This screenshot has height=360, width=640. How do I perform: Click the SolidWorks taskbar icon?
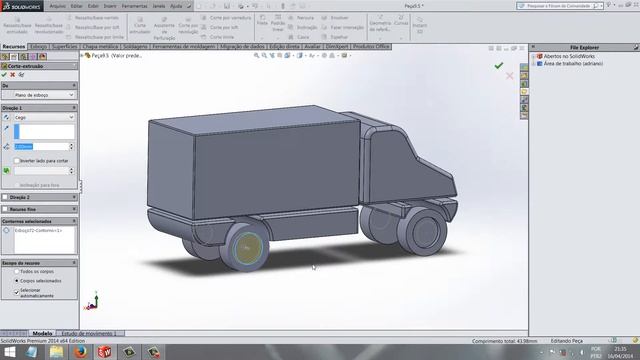pyautogui.click(x=104, y=352)
